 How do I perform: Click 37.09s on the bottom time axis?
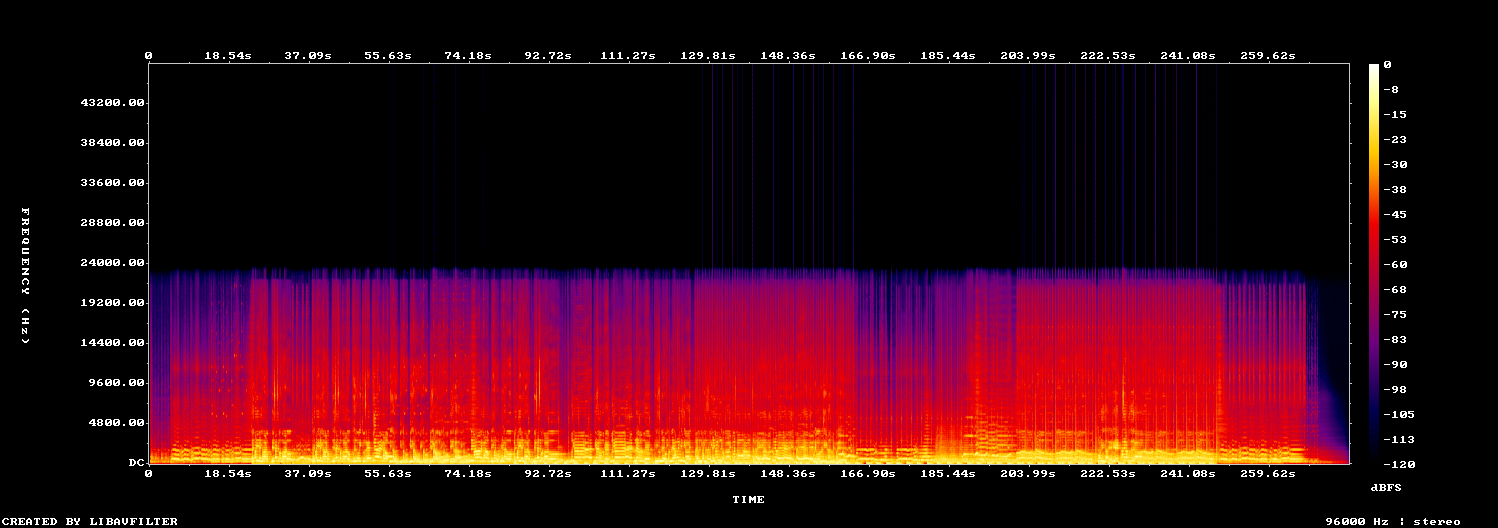(x=308, y=474)
